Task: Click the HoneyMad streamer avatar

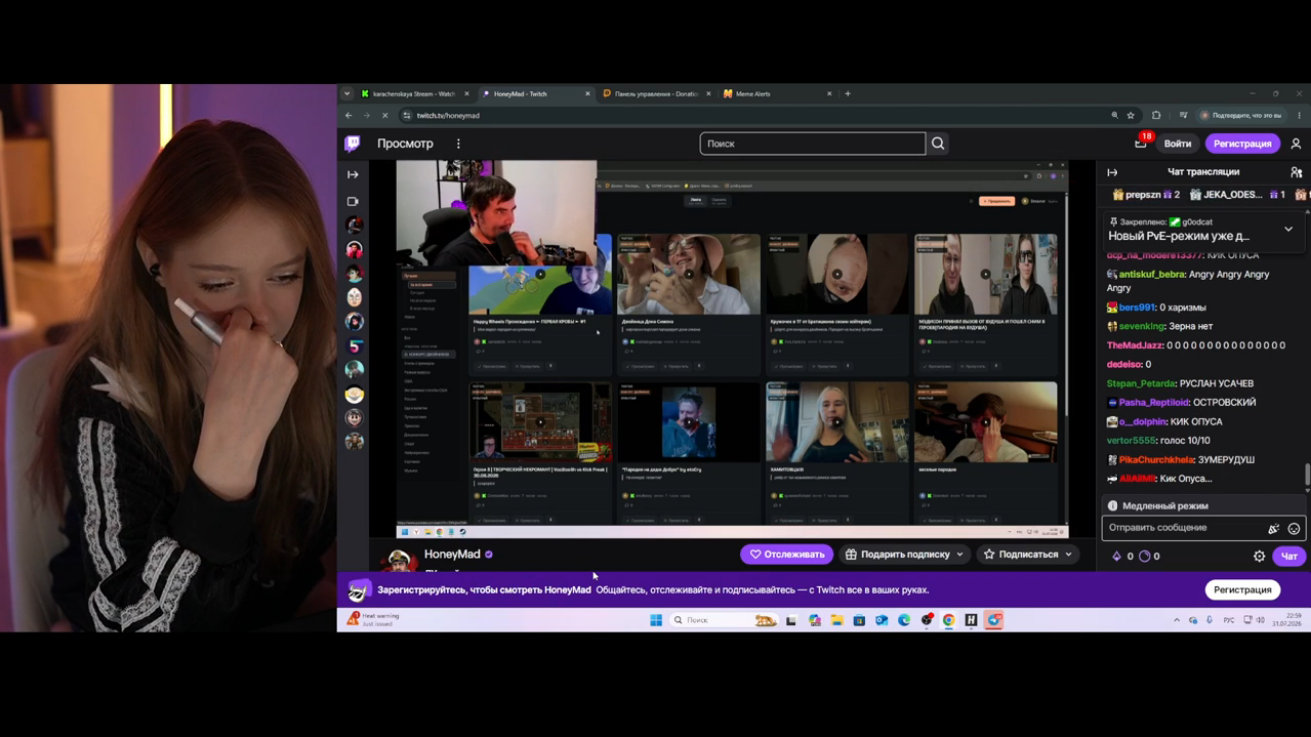Action: [400, 560]
